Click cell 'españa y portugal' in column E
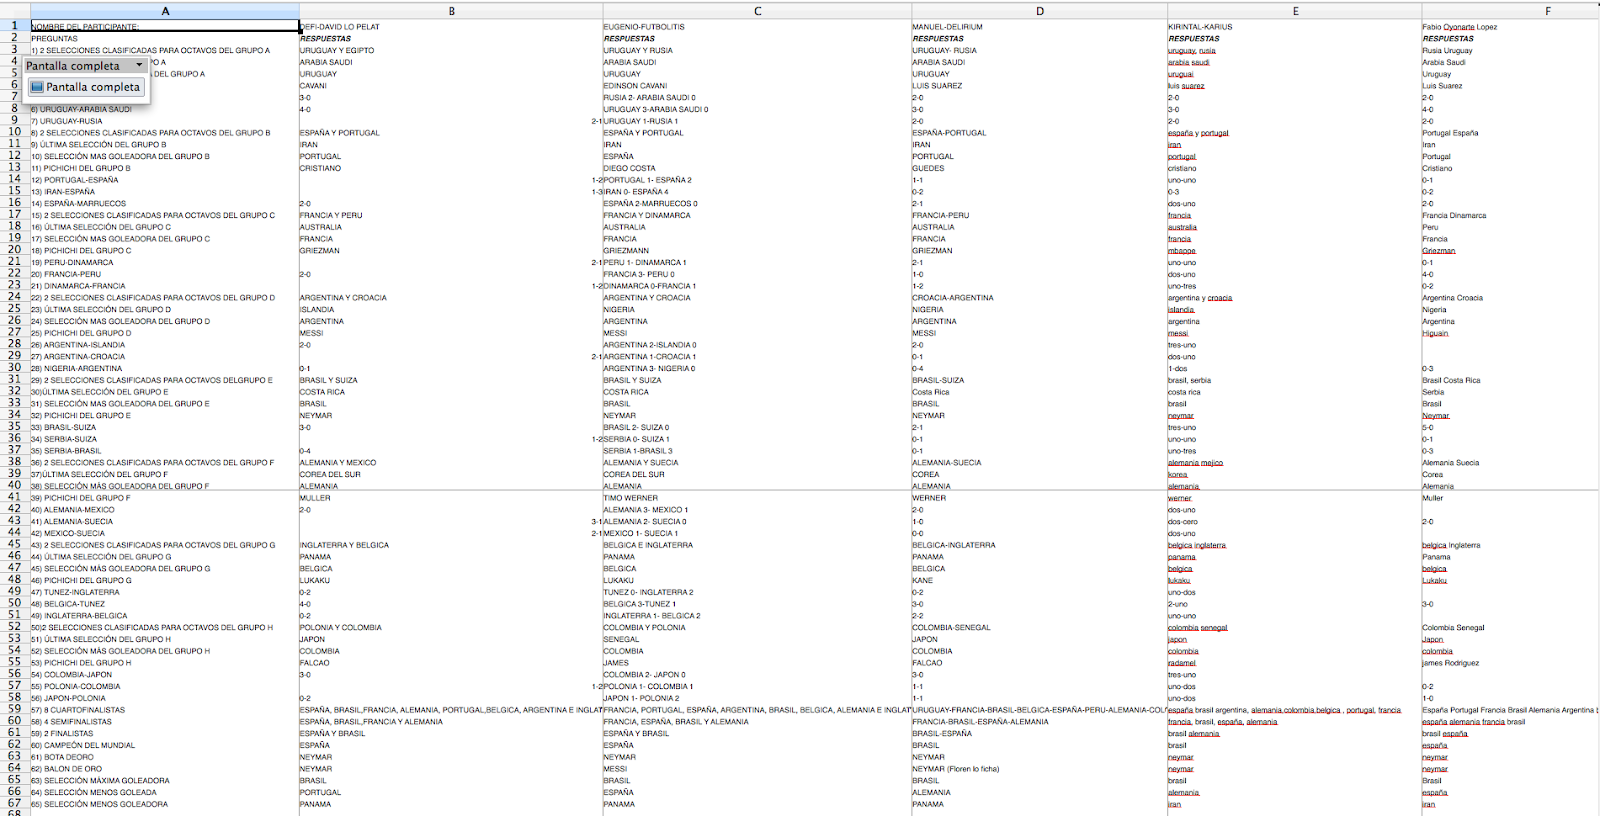Screen dimensions: 1600x816 pyautogui.click(x=1198, y=133)
